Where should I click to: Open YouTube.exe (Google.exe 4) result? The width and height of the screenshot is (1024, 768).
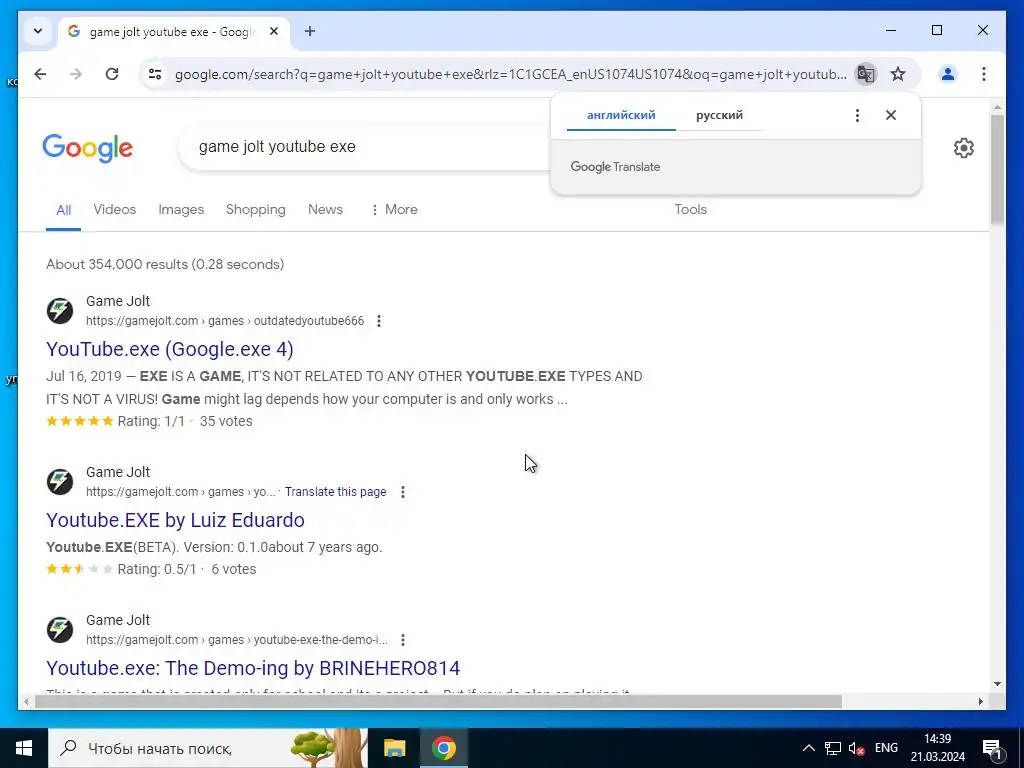170,349
